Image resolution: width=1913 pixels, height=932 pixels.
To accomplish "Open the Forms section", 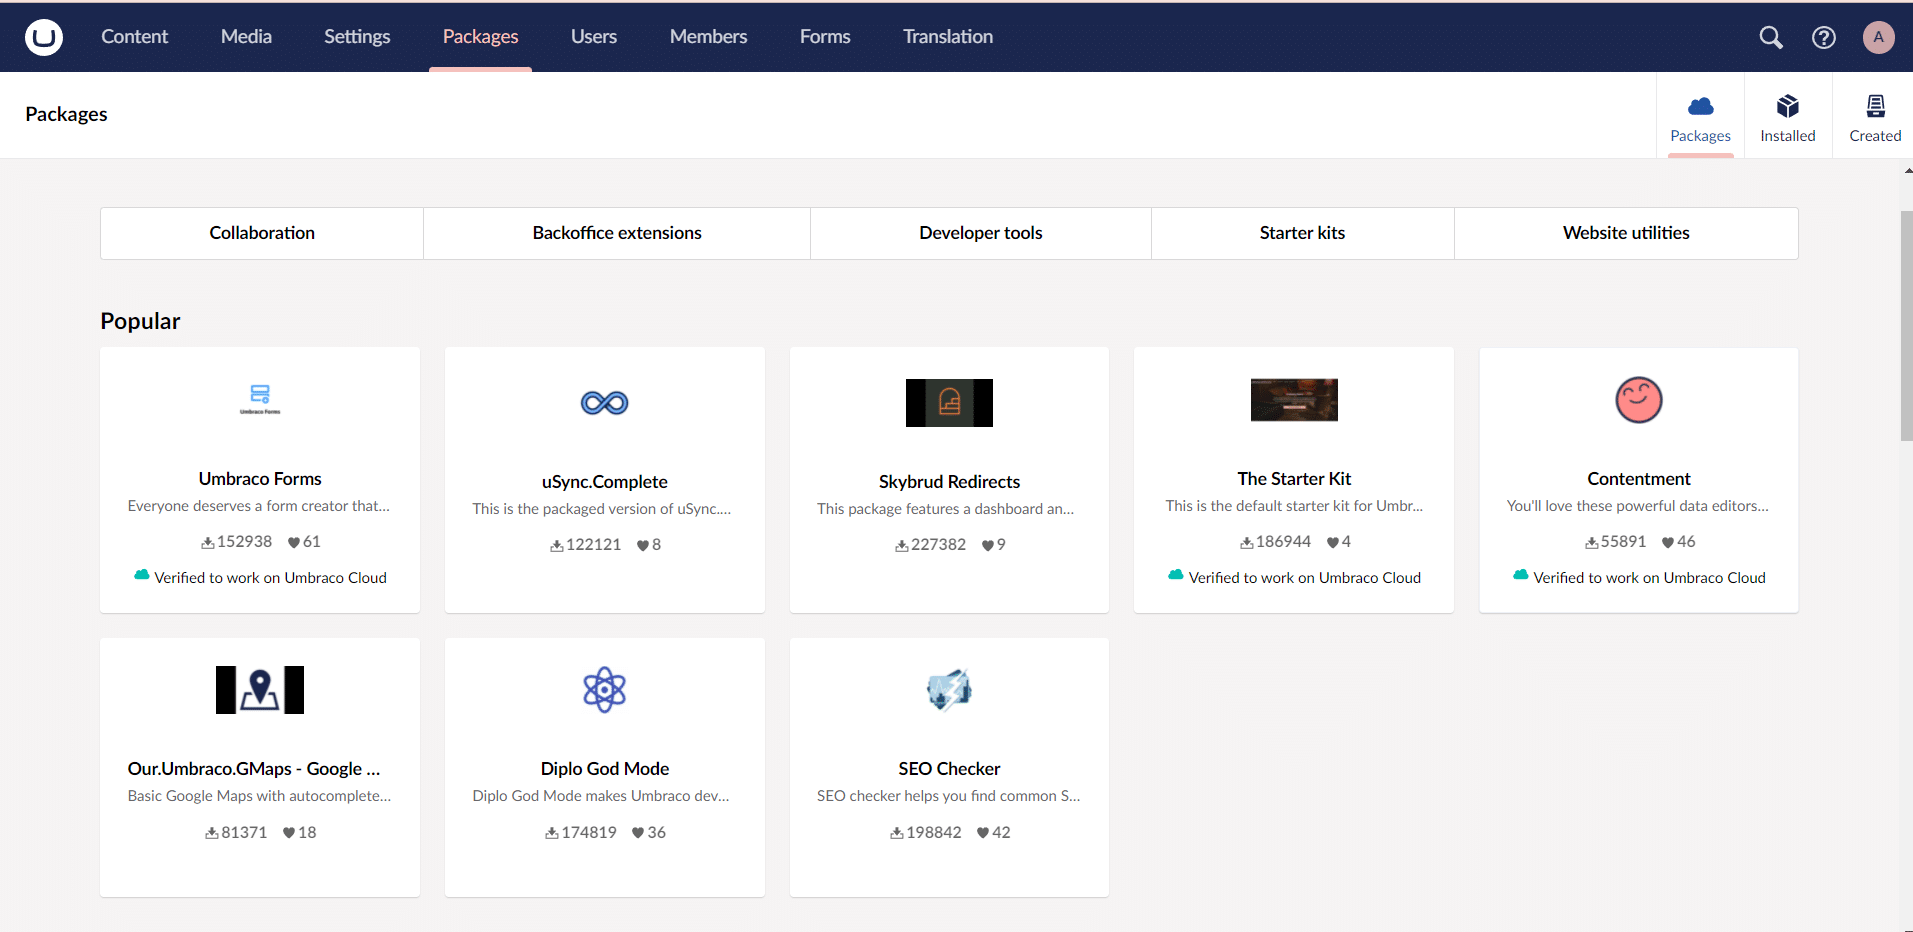I will pos(825,37).
